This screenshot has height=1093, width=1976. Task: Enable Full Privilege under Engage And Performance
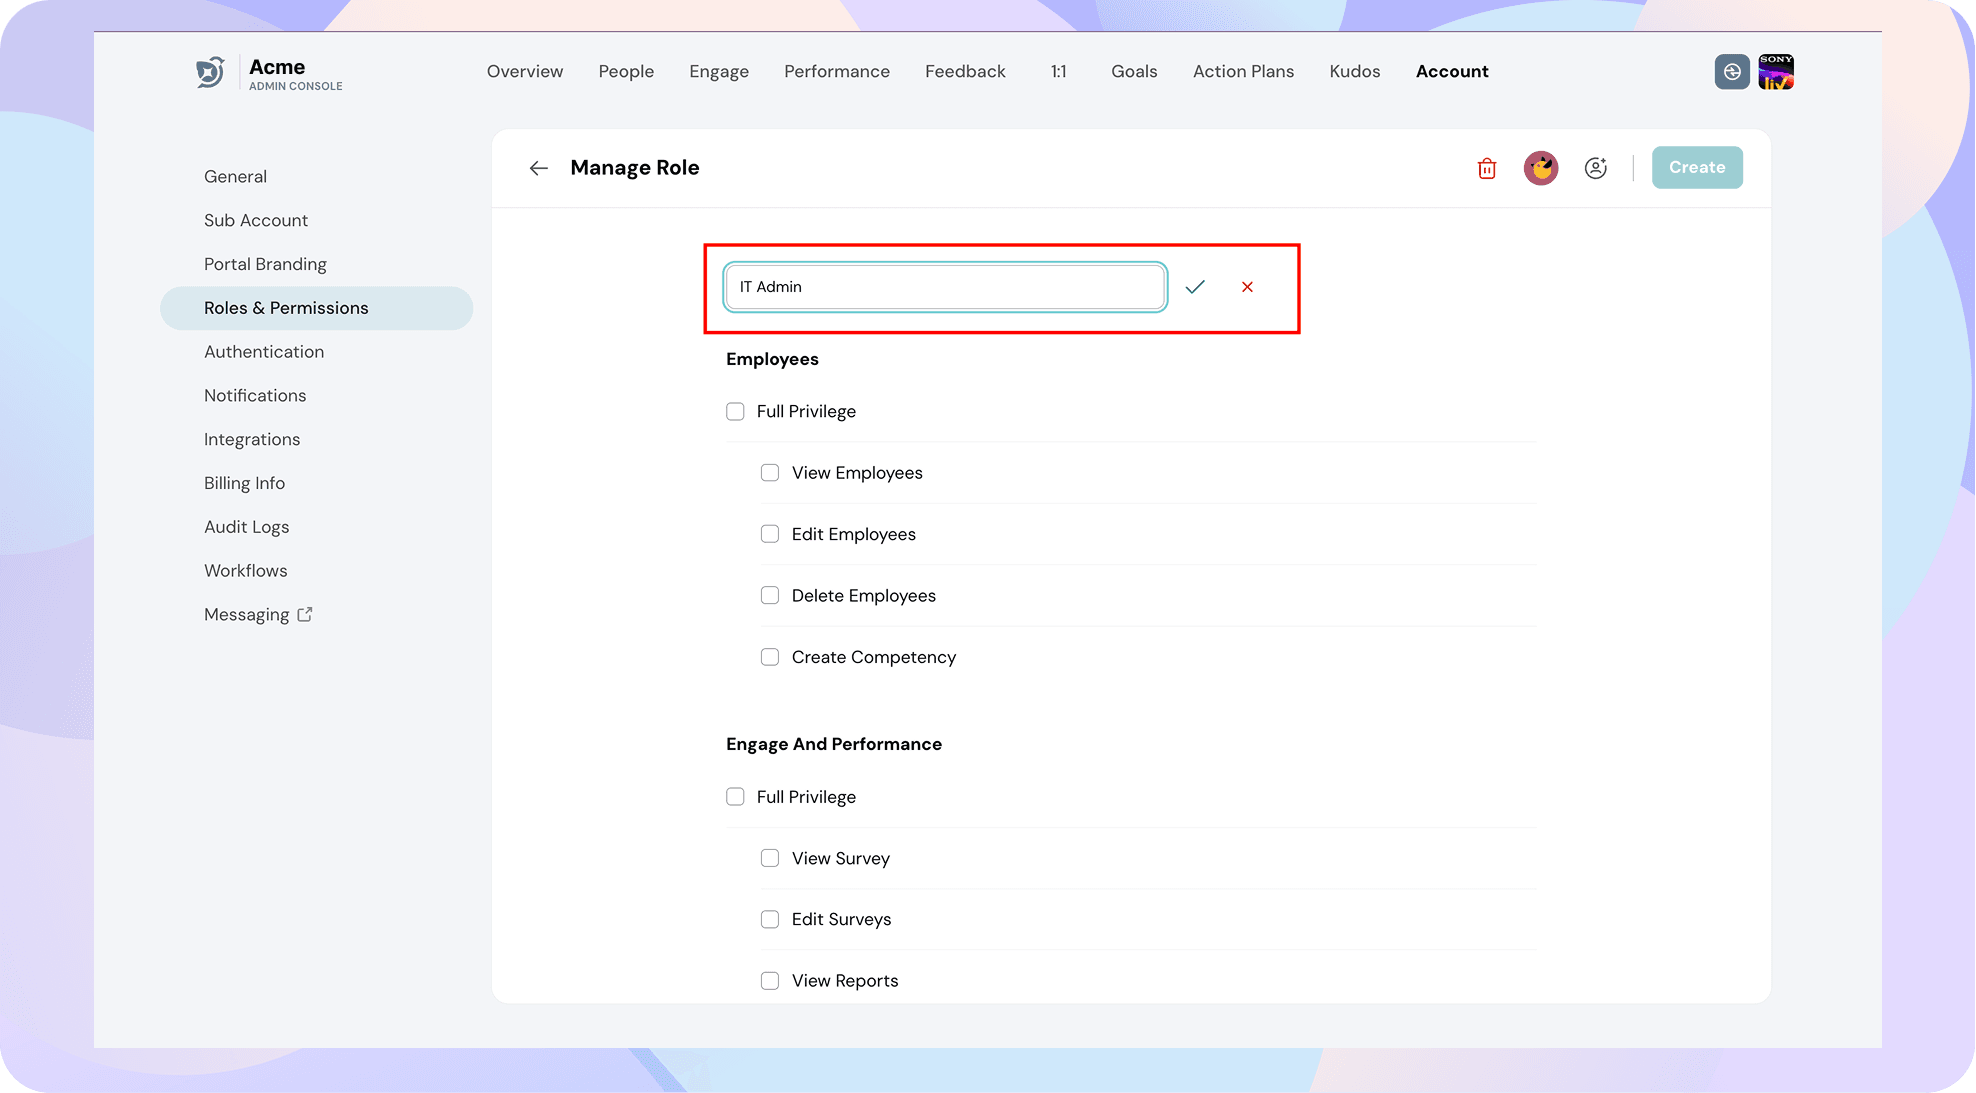click(735, 797)
